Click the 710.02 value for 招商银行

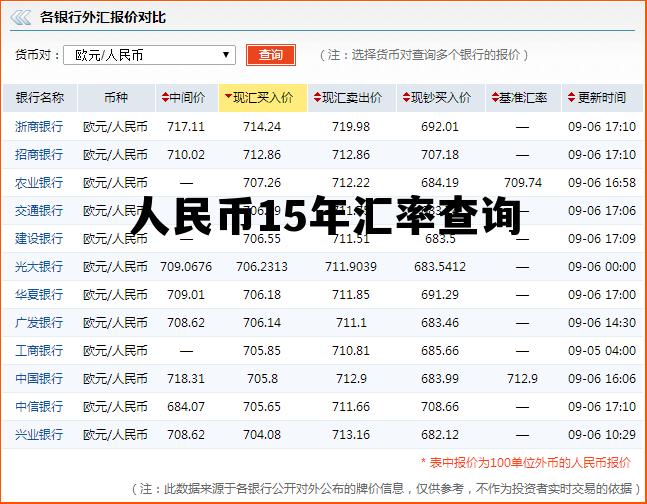[186, 154]
